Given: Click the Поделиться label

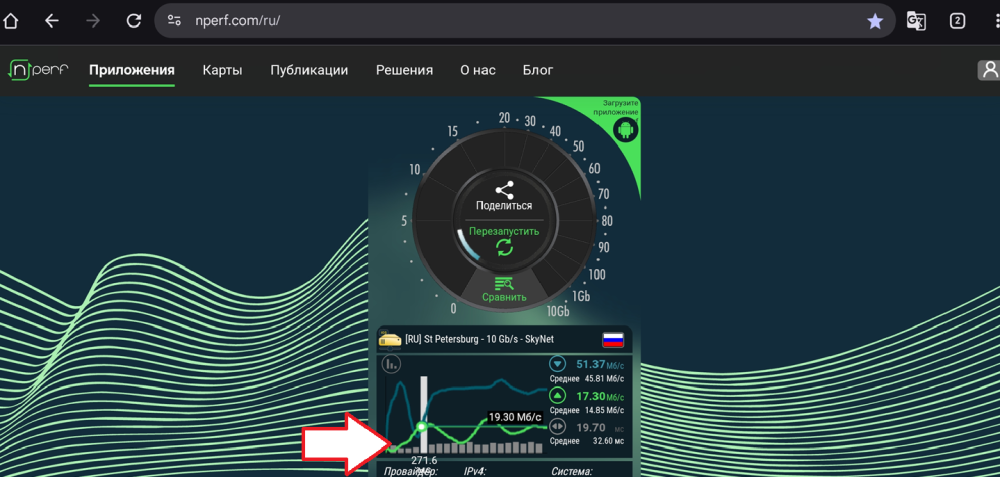Looking at the screenshot, I should click(504, 206).
